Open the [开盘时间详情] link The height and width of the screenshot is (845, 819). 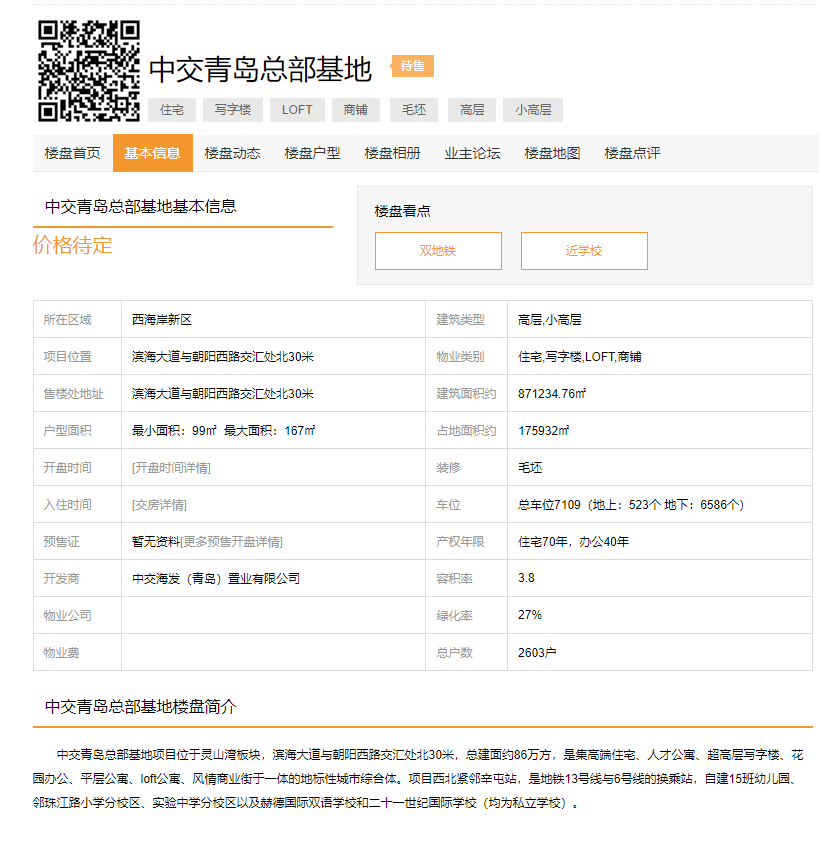click(x=171, y=468)
